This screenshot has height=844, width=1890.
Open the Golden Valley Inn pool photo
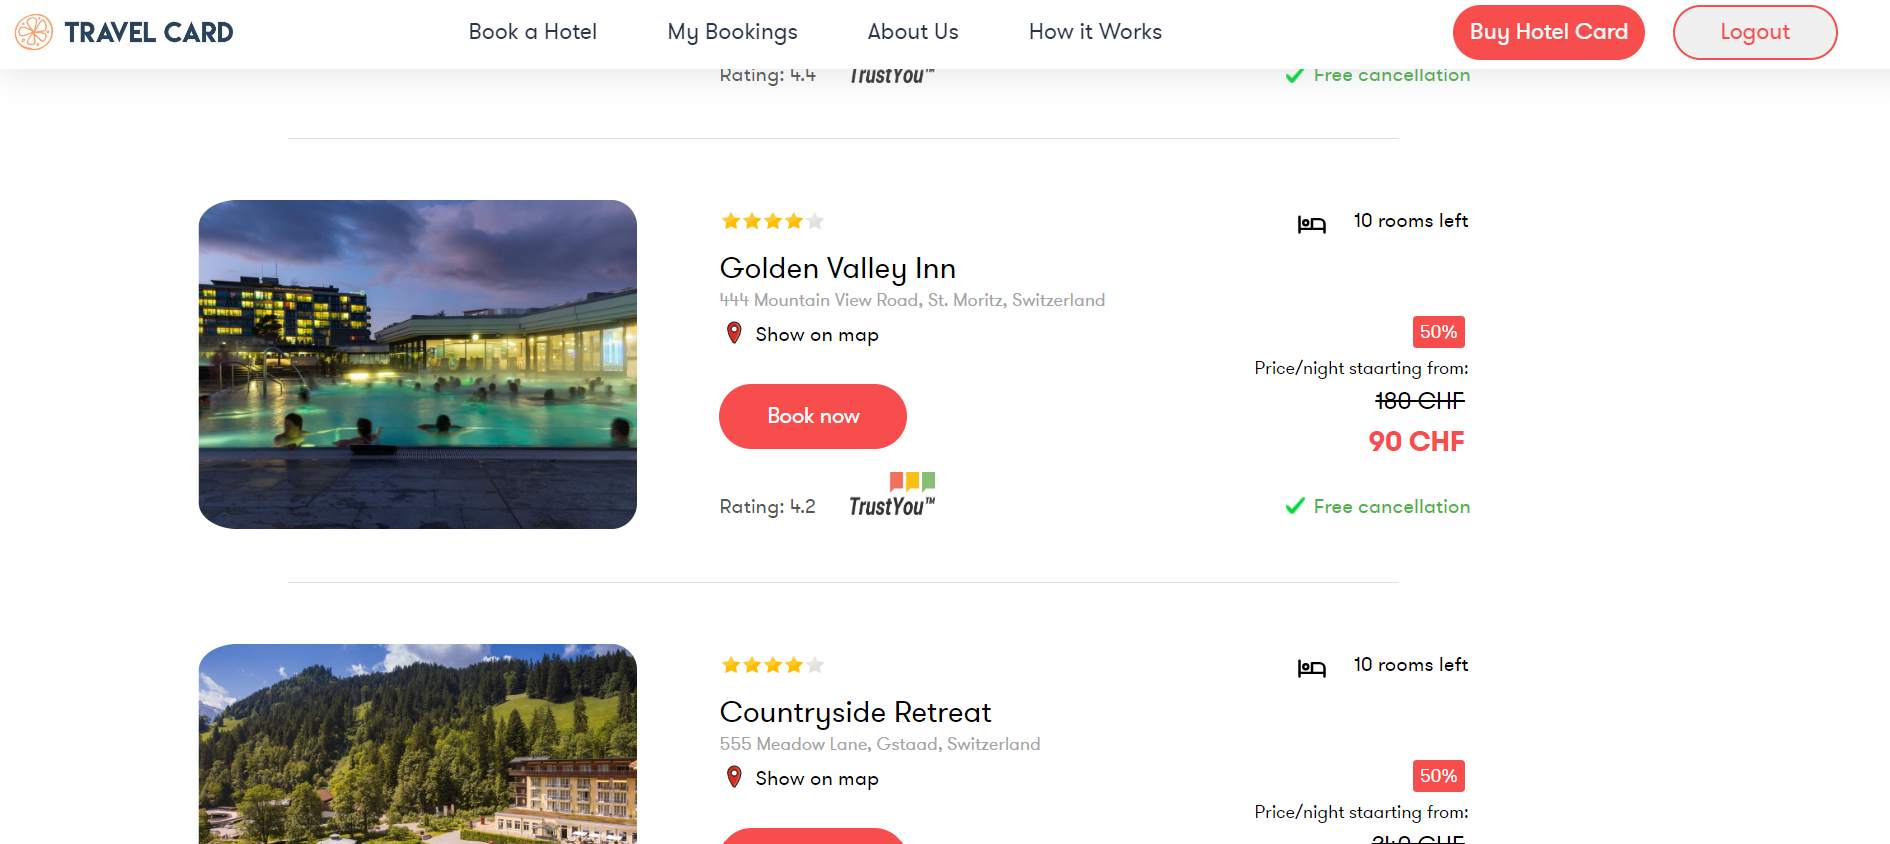(418, 364)
